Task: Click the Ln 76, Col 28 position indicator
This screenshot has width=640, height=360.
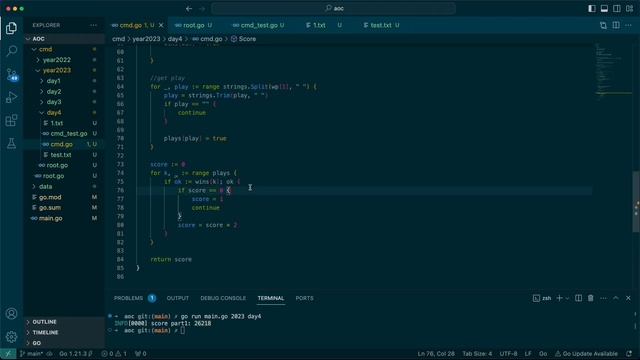Action: [436, 354]
